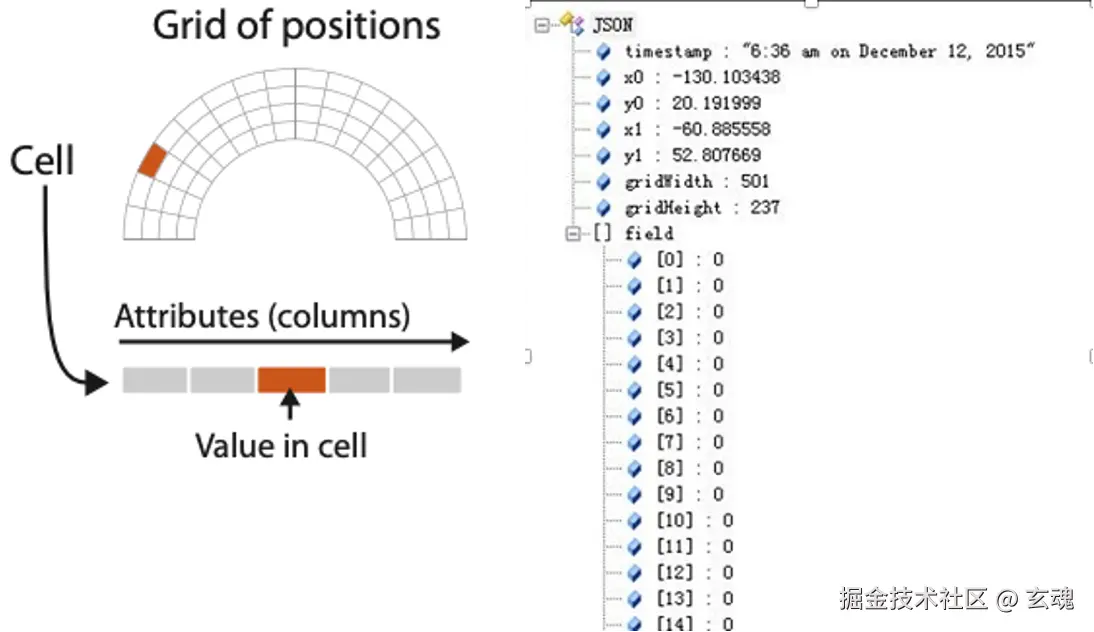Click the gridWidth property icon
Screen dimensions: 1094x632
pyautogui.click(x=604, y=182)
